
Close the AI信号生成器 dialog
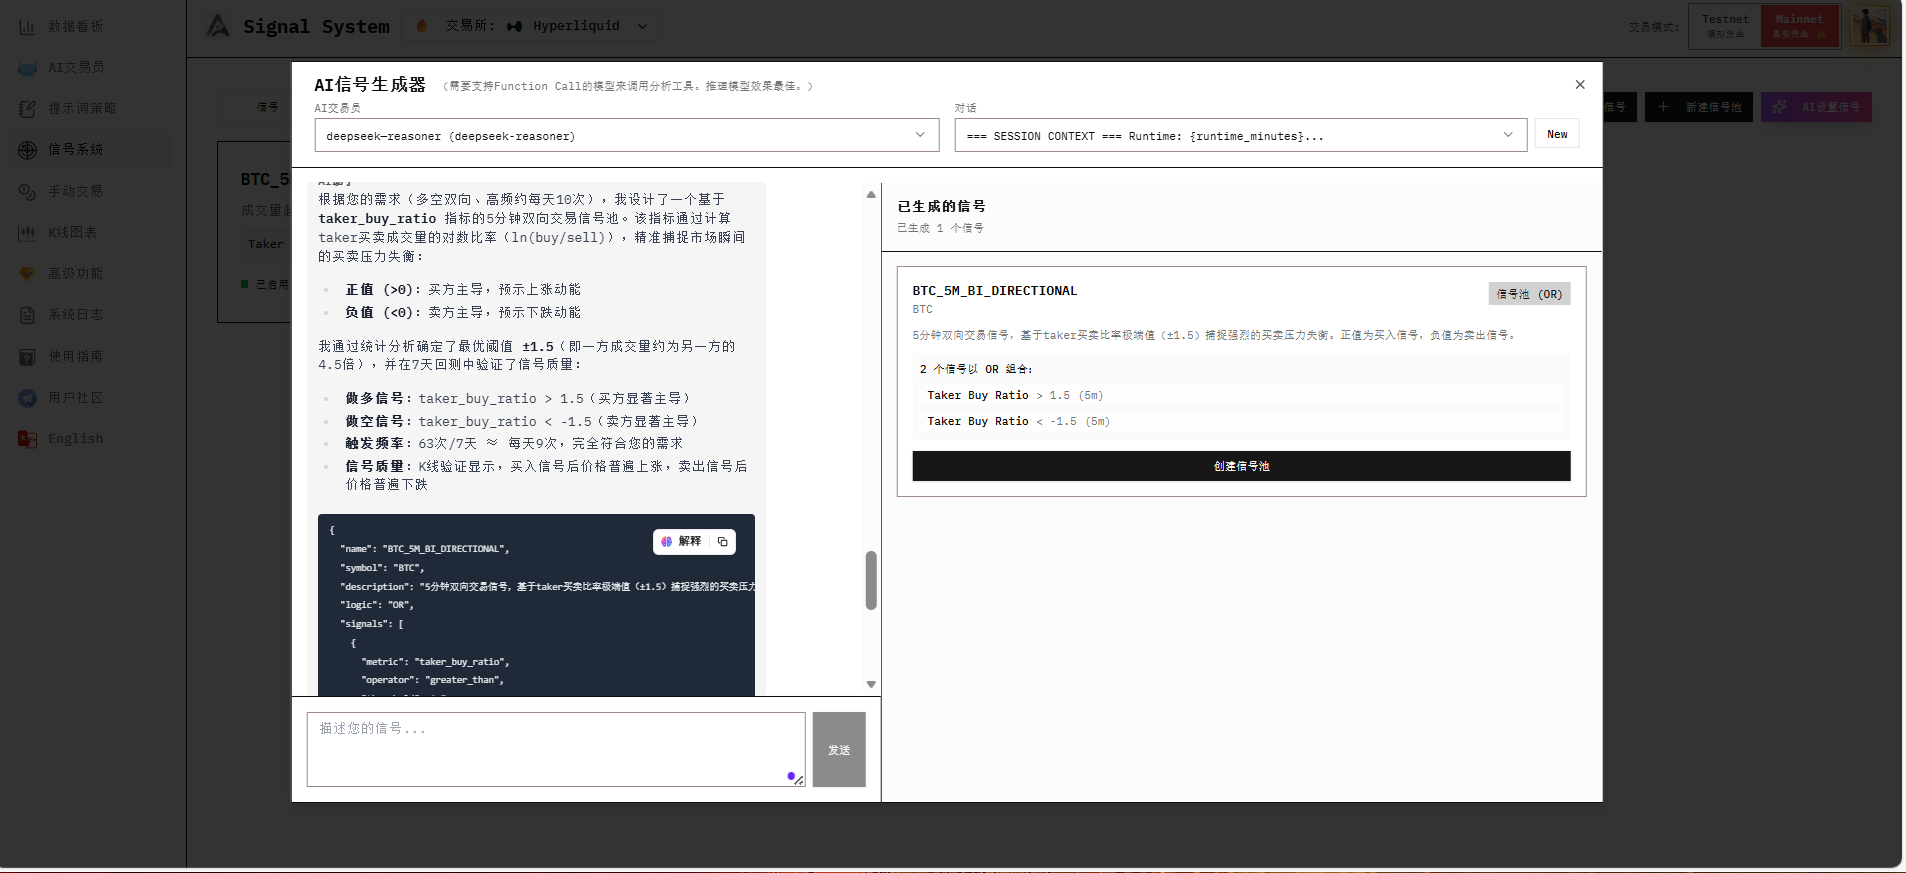tap(1580, 85)
